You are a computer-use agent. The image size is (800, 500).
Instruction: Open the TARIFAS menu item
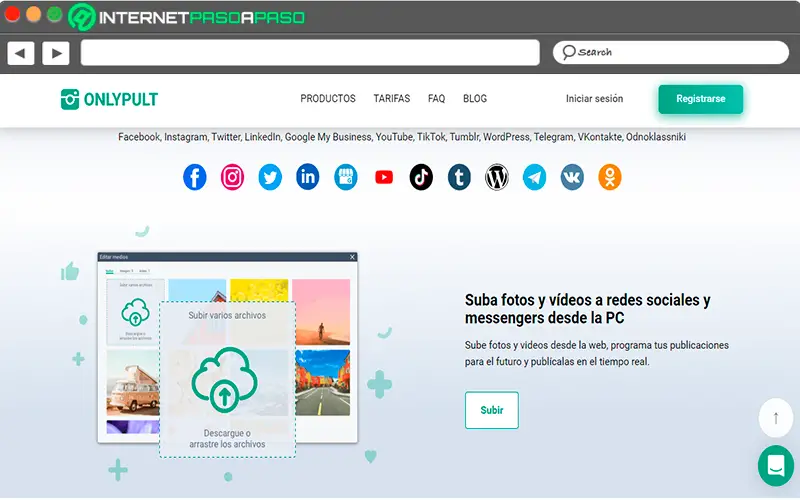[x=391, y=98]
